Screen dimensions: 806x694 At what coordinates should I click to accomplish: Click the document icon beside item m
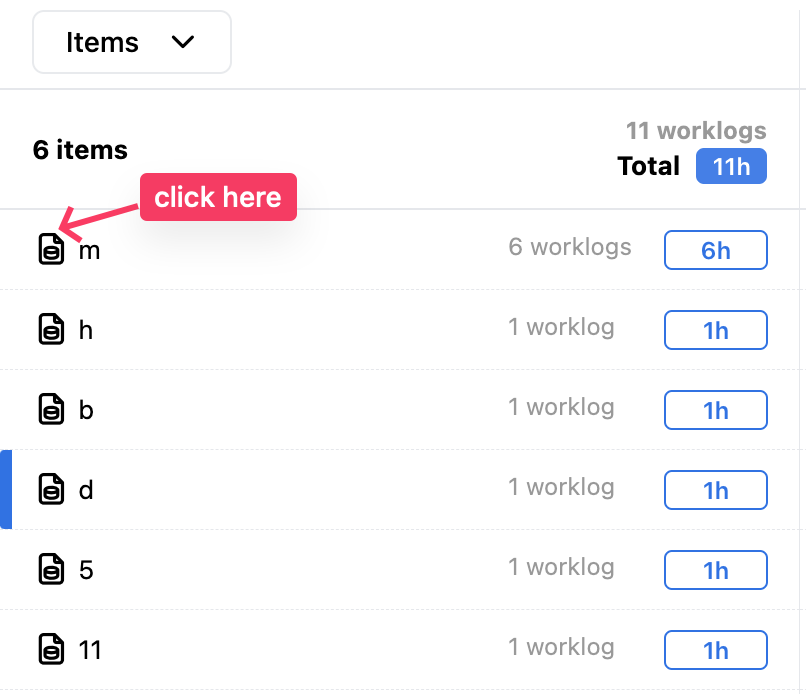tap(51, 249)
